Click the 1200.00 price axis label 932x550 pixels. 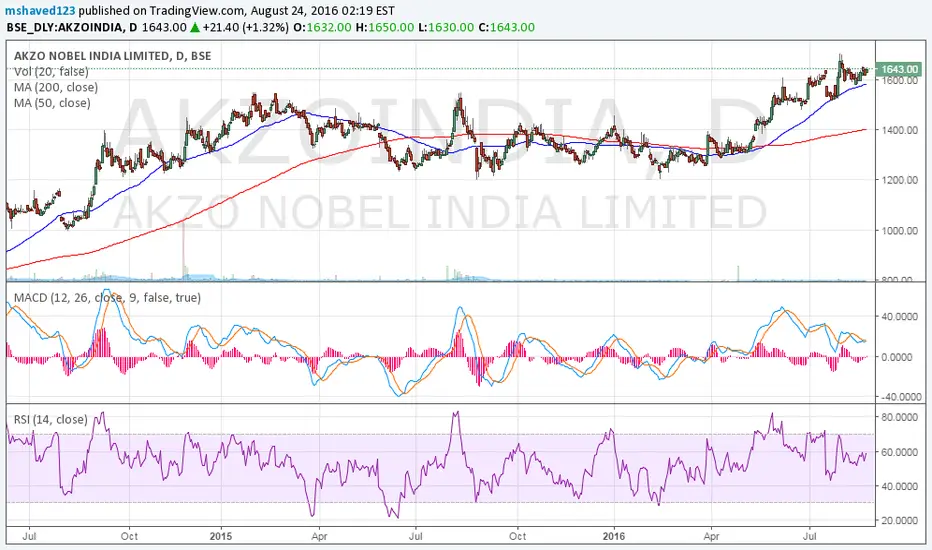(899, 180)
